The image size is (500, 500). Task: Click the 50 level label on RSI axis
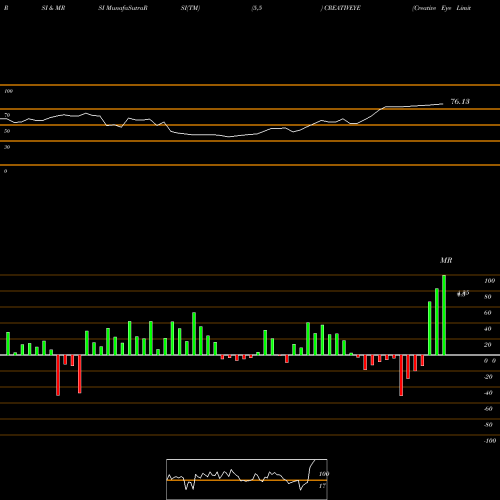(7, 131)
